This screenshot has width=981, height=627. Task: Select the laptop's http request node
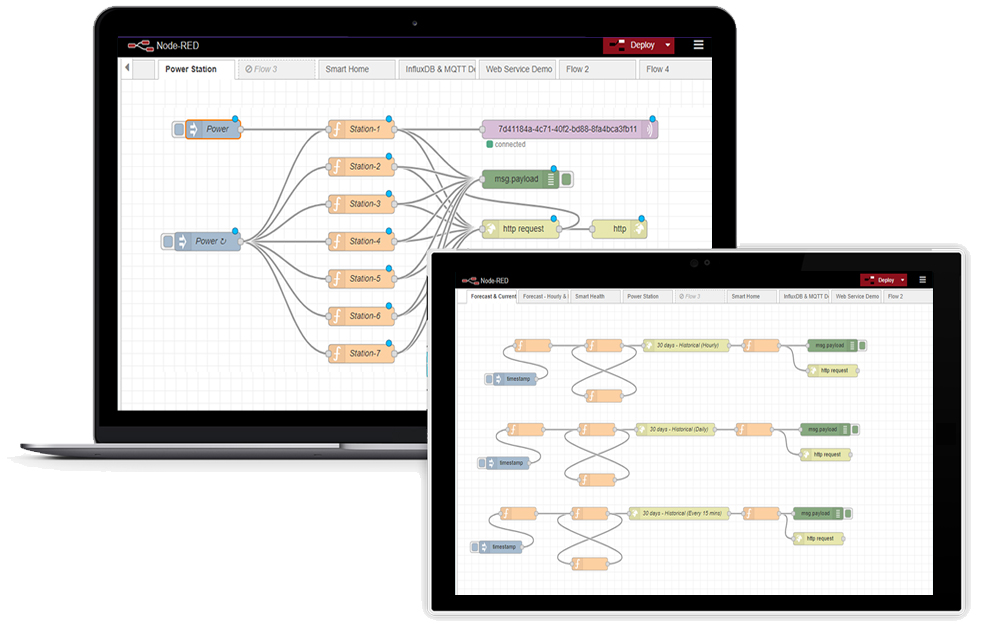coord(521,229)
